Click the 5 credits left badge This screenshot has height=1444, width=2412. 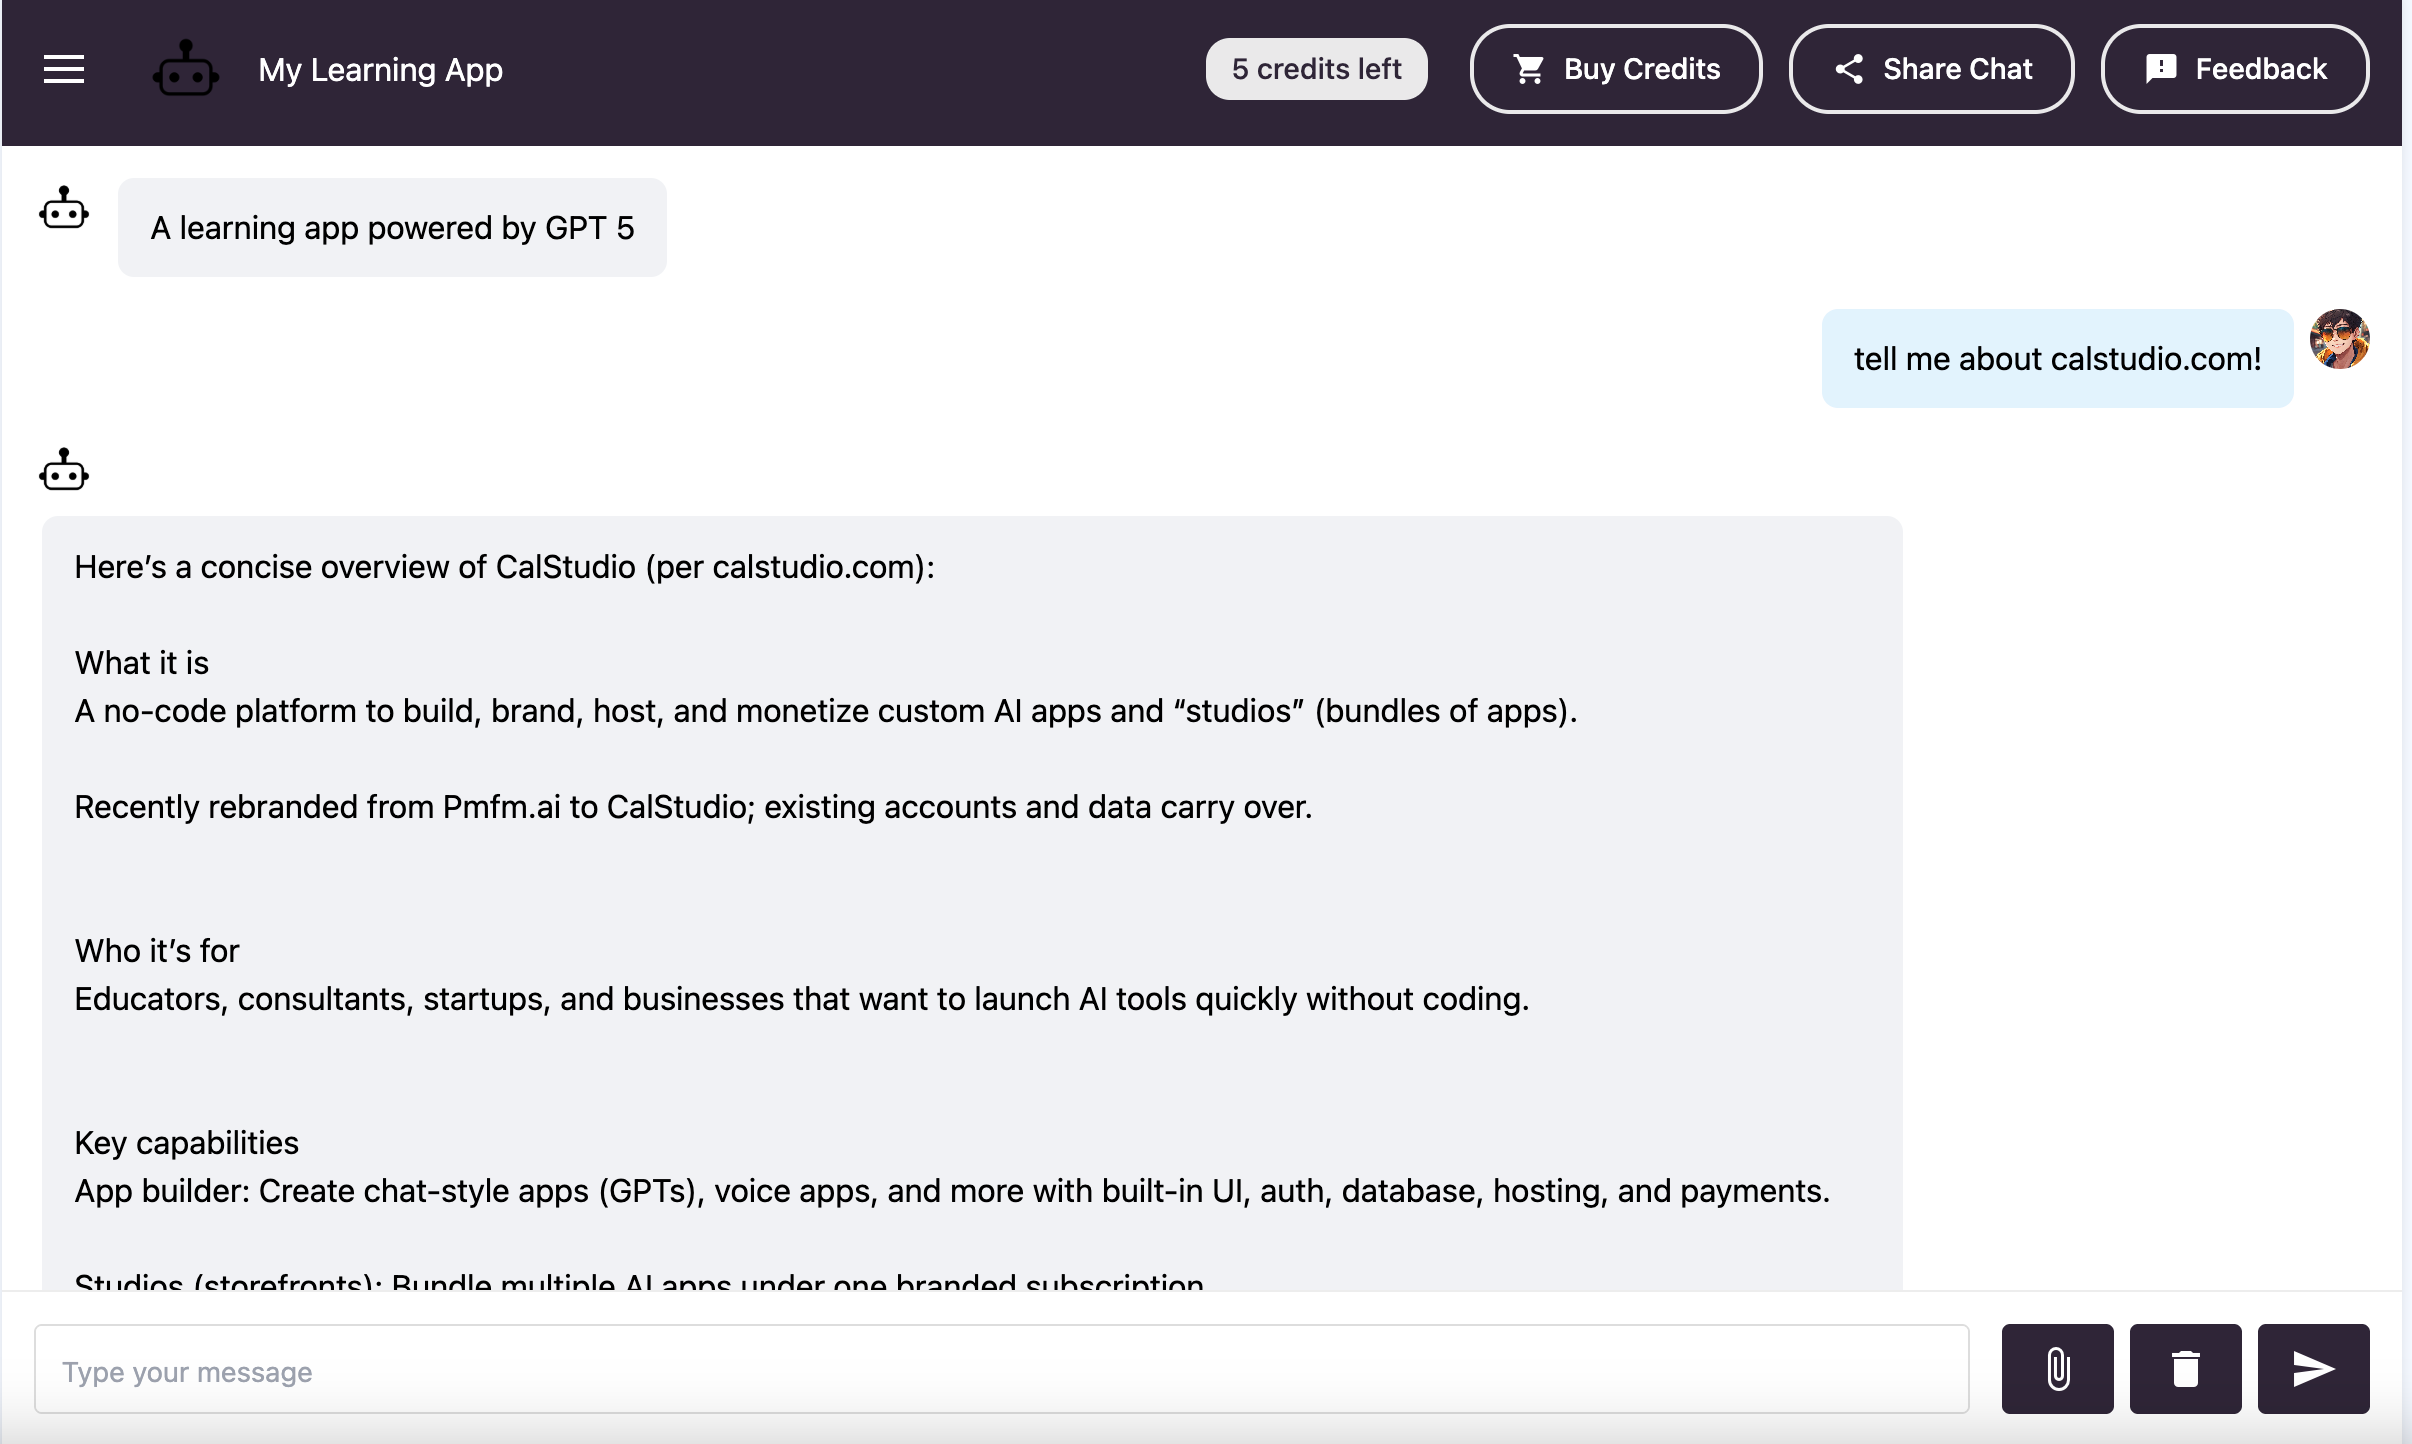pyautogui.click(x=1316, y=69)
